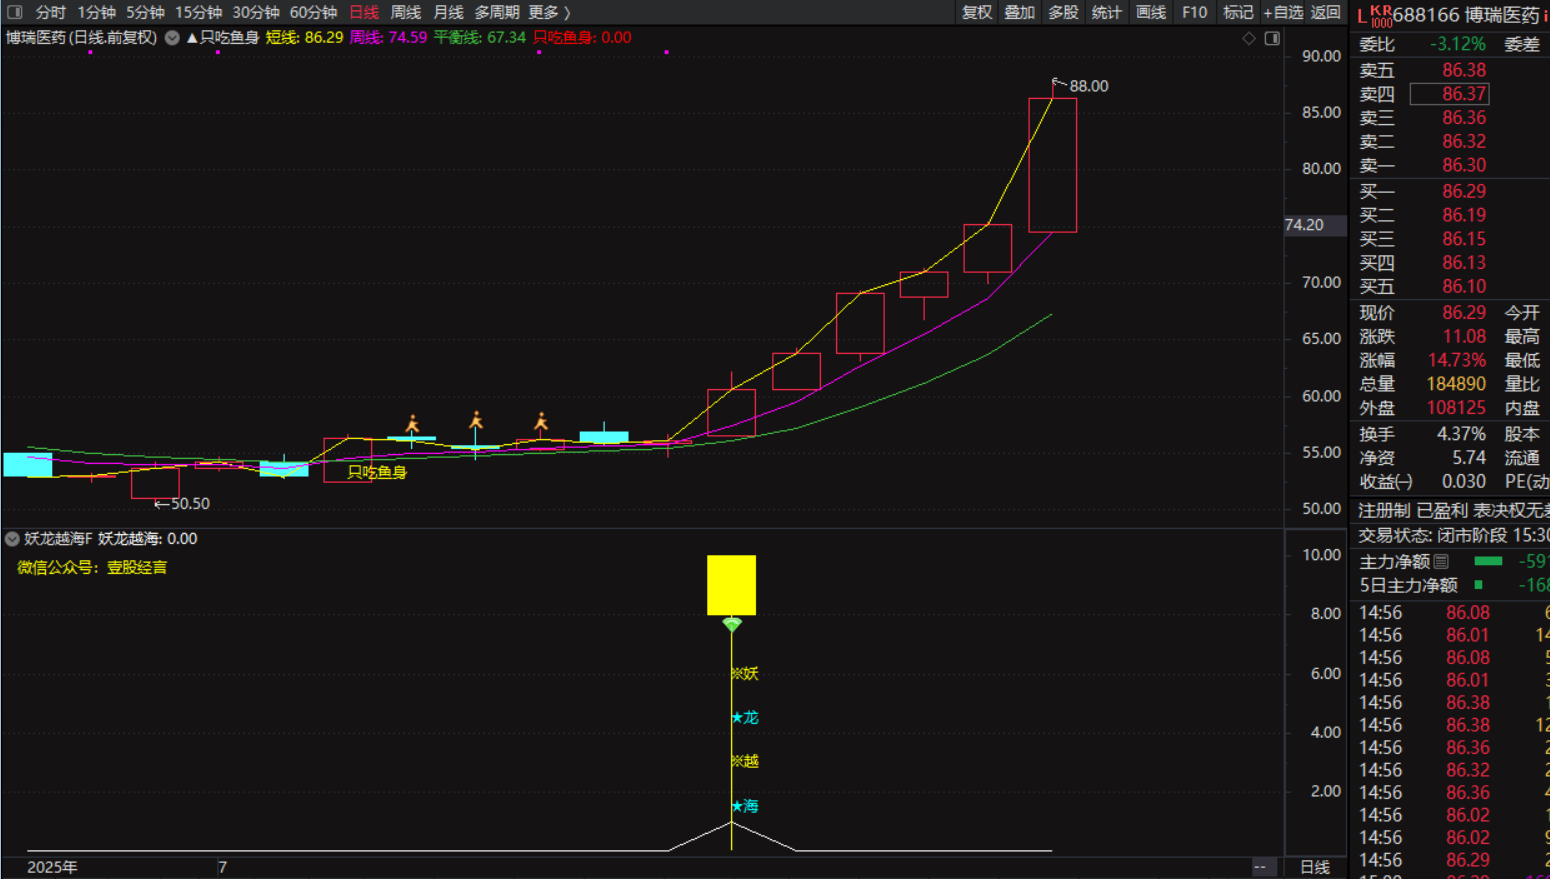Image resolution: width=1550 pixels, height=879 pixels.
Task: Toggle the side panel icon beside the diamond
Action: click(x=1272, y=38)
